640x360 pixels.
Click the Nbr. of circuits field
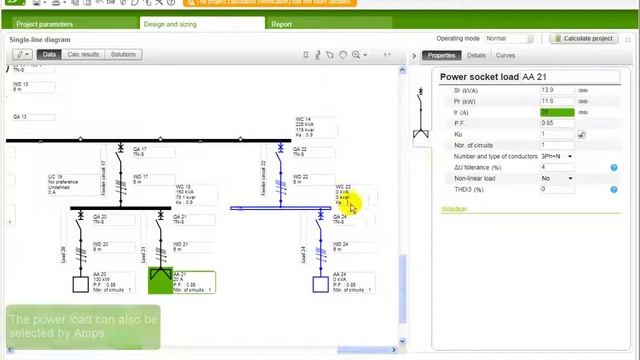[557, 145]
